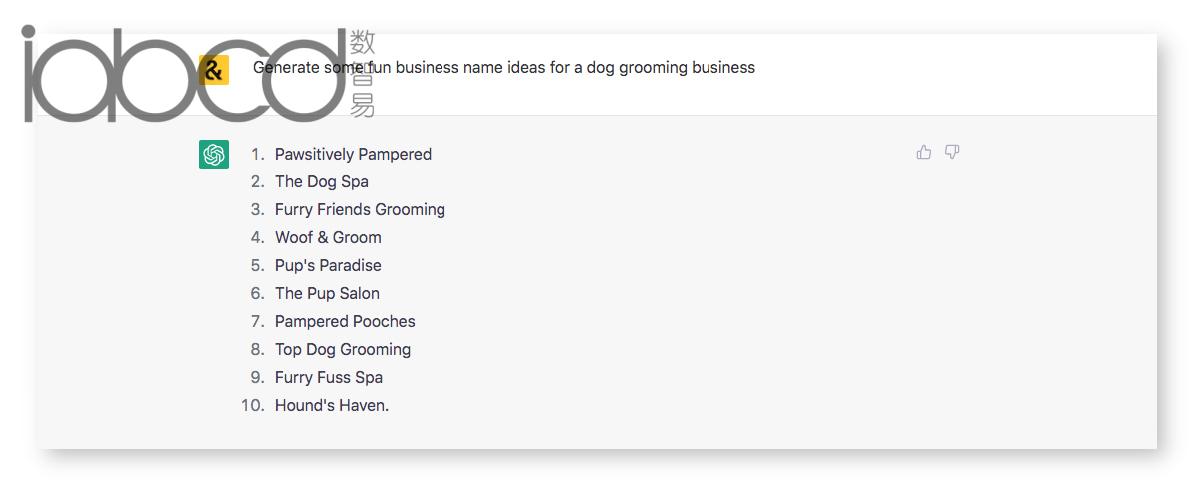Click the Chinese characters beside the logo
The image size is (1200, 500).
(362, 74)
